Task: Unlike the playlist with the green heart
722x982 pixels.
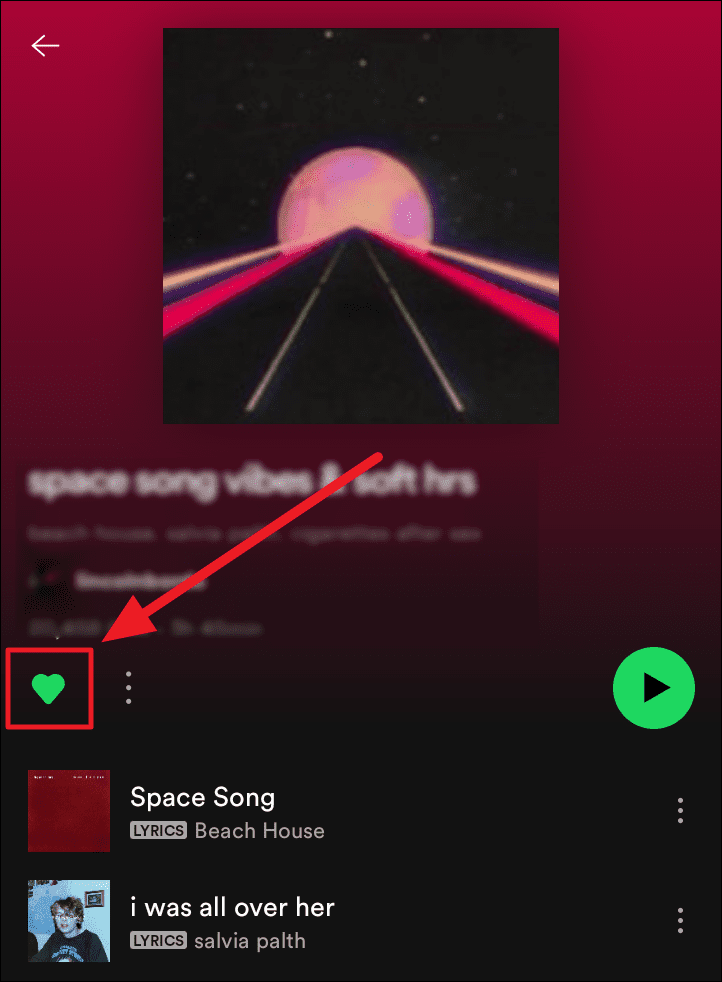Action: [48, 688]
